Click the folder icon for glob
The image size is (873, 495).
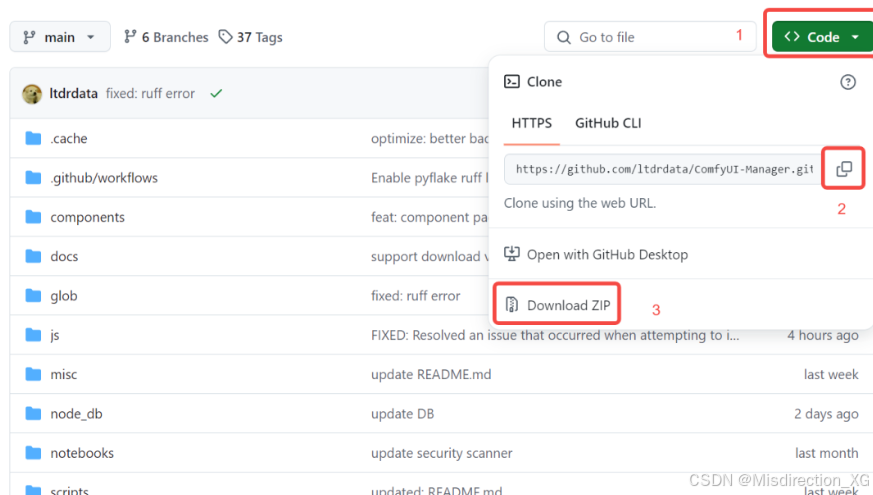coord(33,295)
